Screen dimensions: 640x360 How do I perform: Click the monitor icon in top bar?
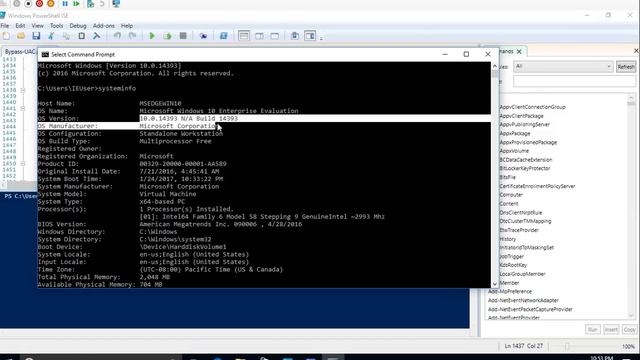coord(116,4)
